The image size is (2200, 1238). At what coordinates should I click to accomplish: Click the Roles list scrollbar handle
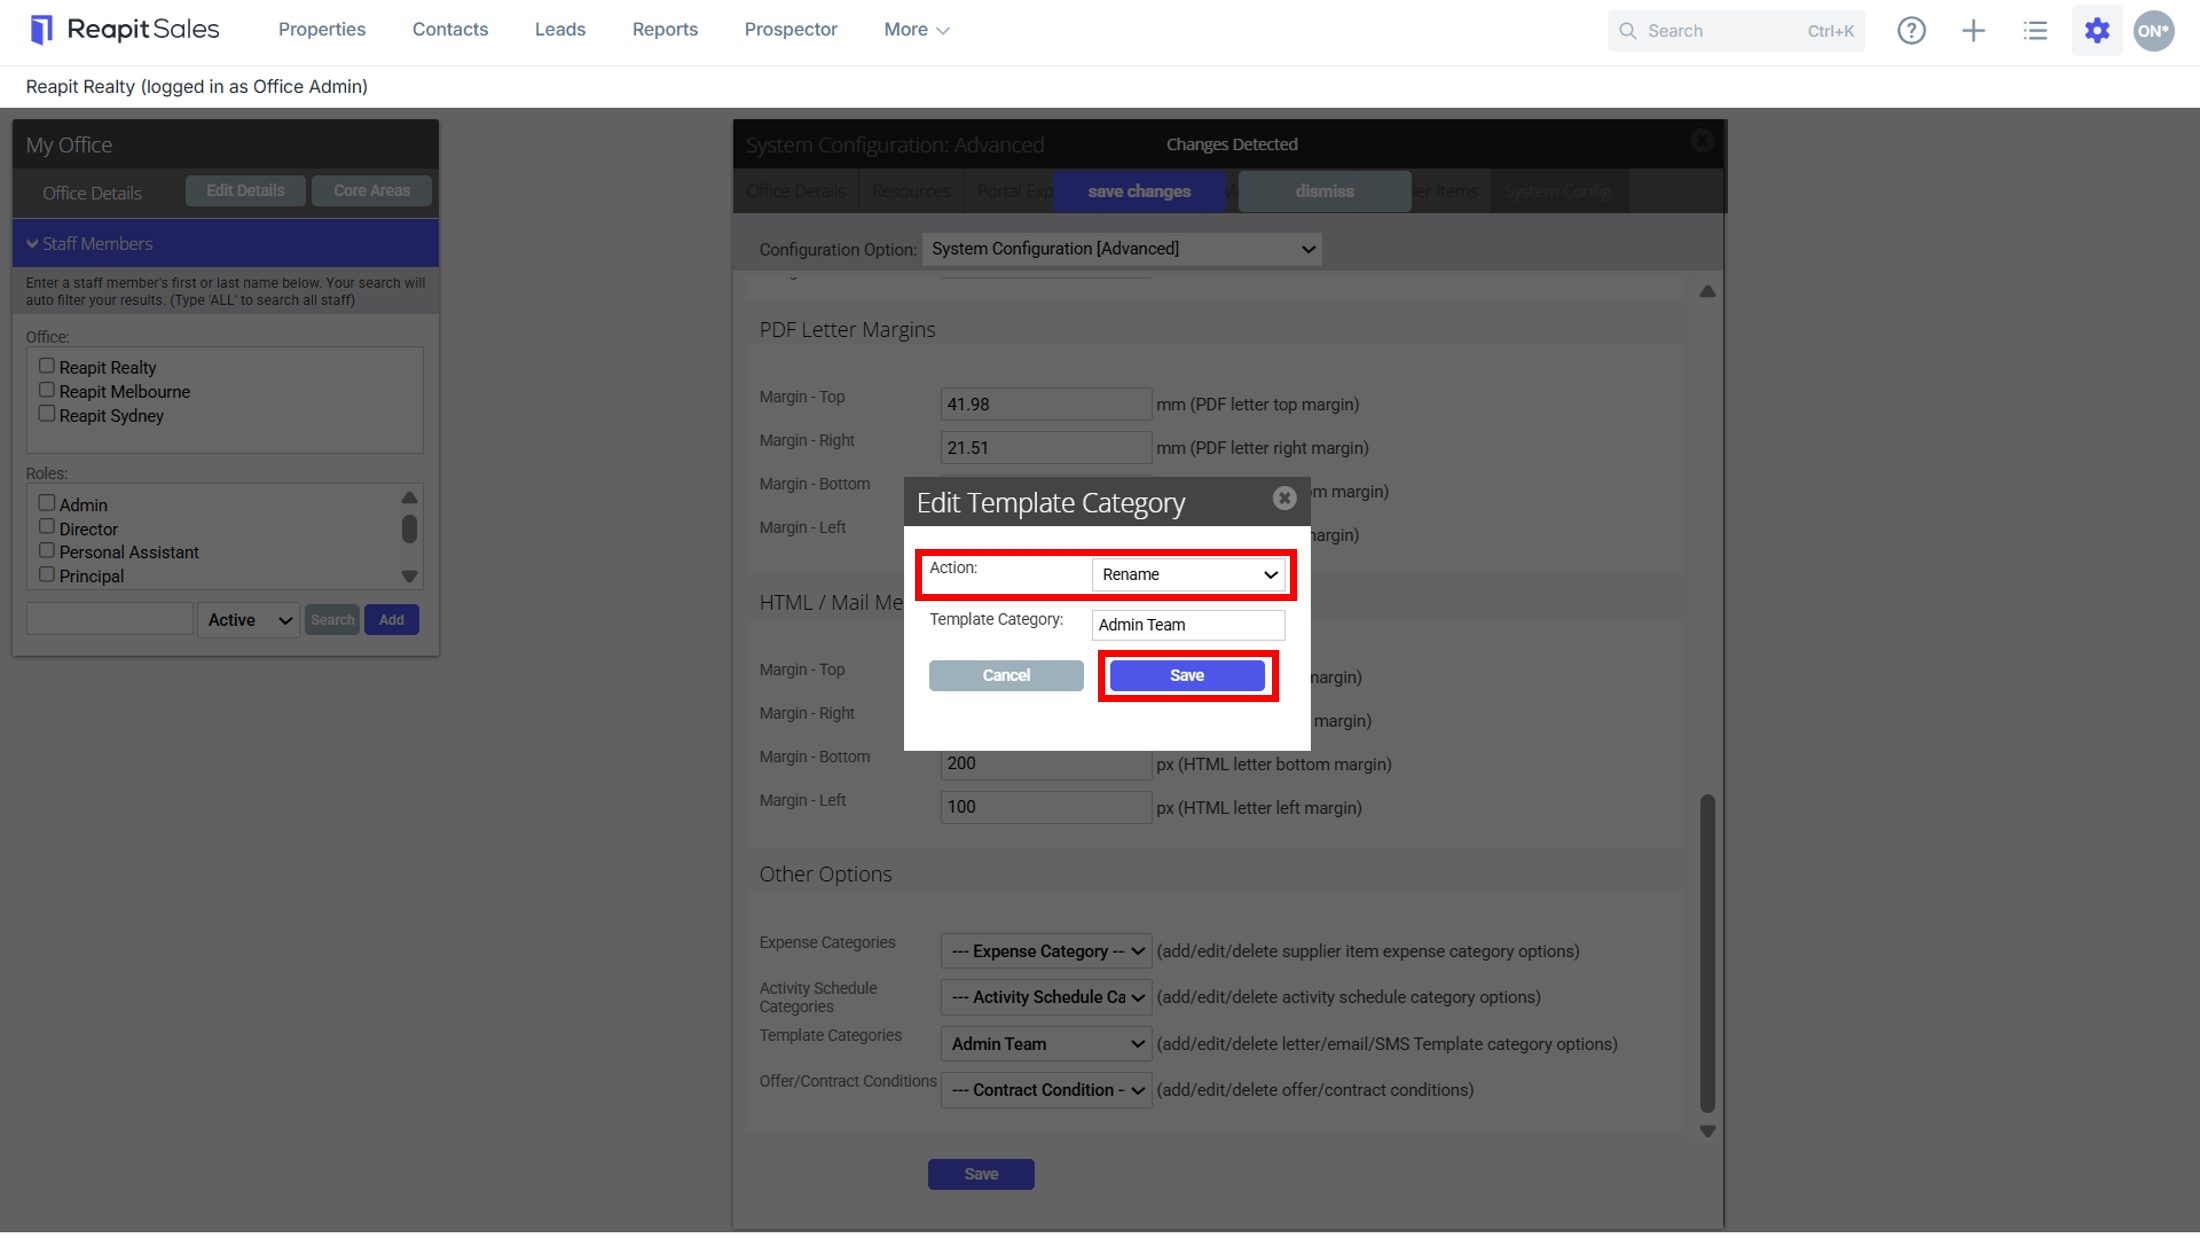click(x=409, y=529)
